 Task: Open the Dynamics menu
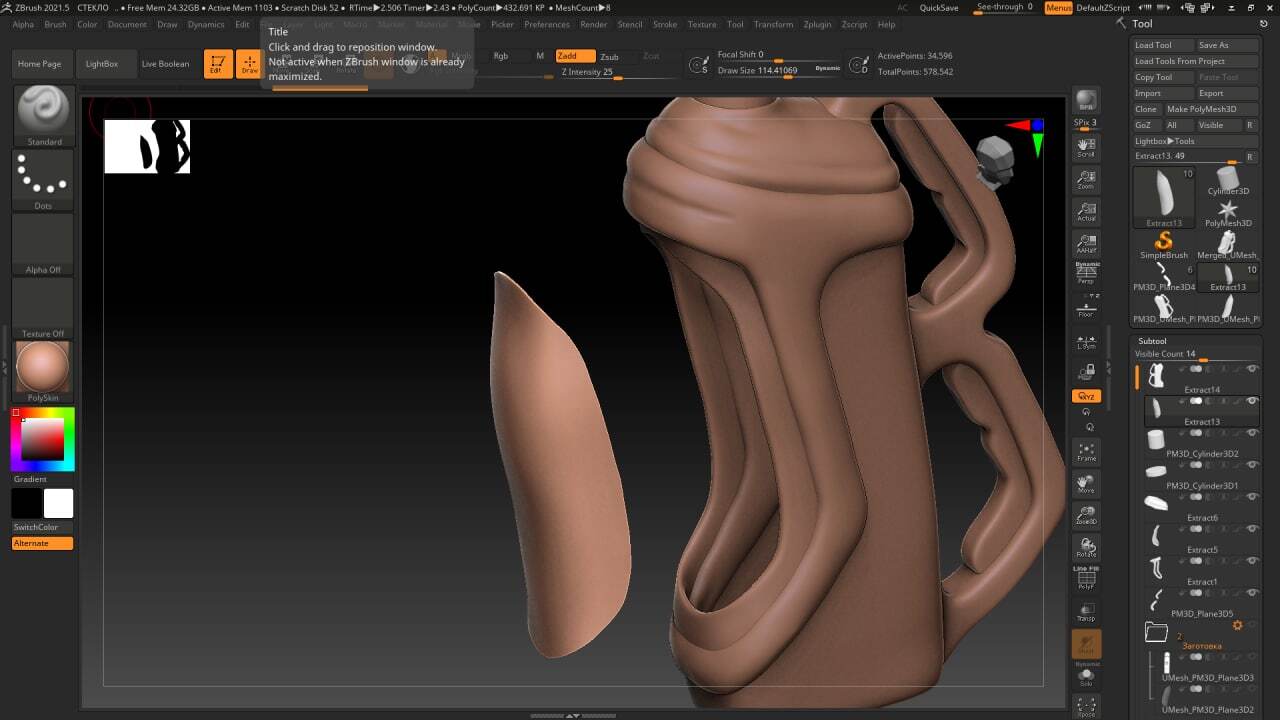click(206, 24)
